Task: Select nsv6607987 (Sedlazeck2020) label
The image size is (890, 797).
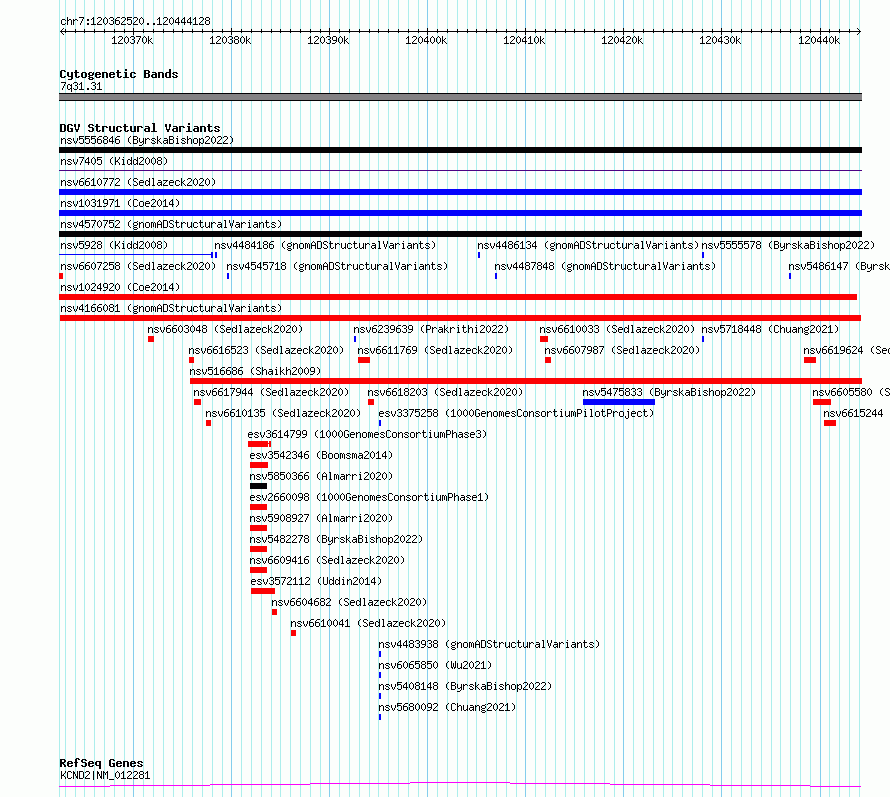Action: [623, 350]
